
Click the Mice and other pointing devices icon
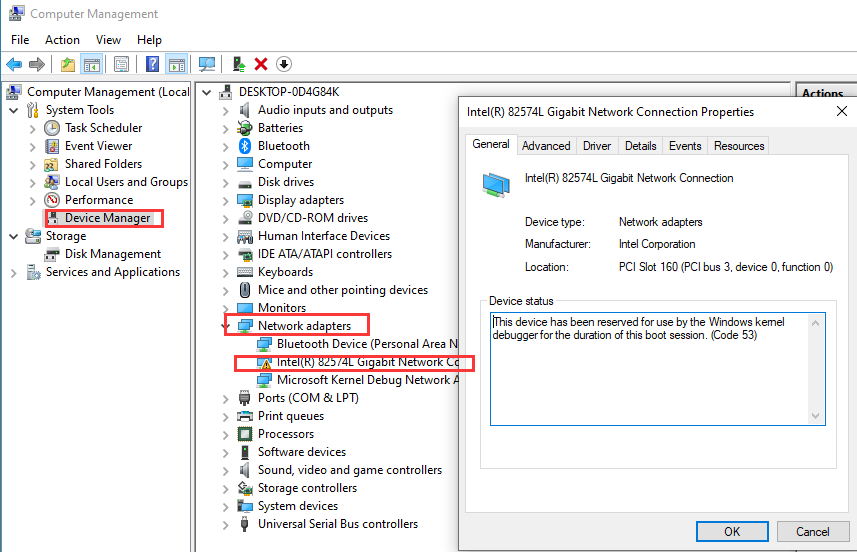tap(245, 290)
